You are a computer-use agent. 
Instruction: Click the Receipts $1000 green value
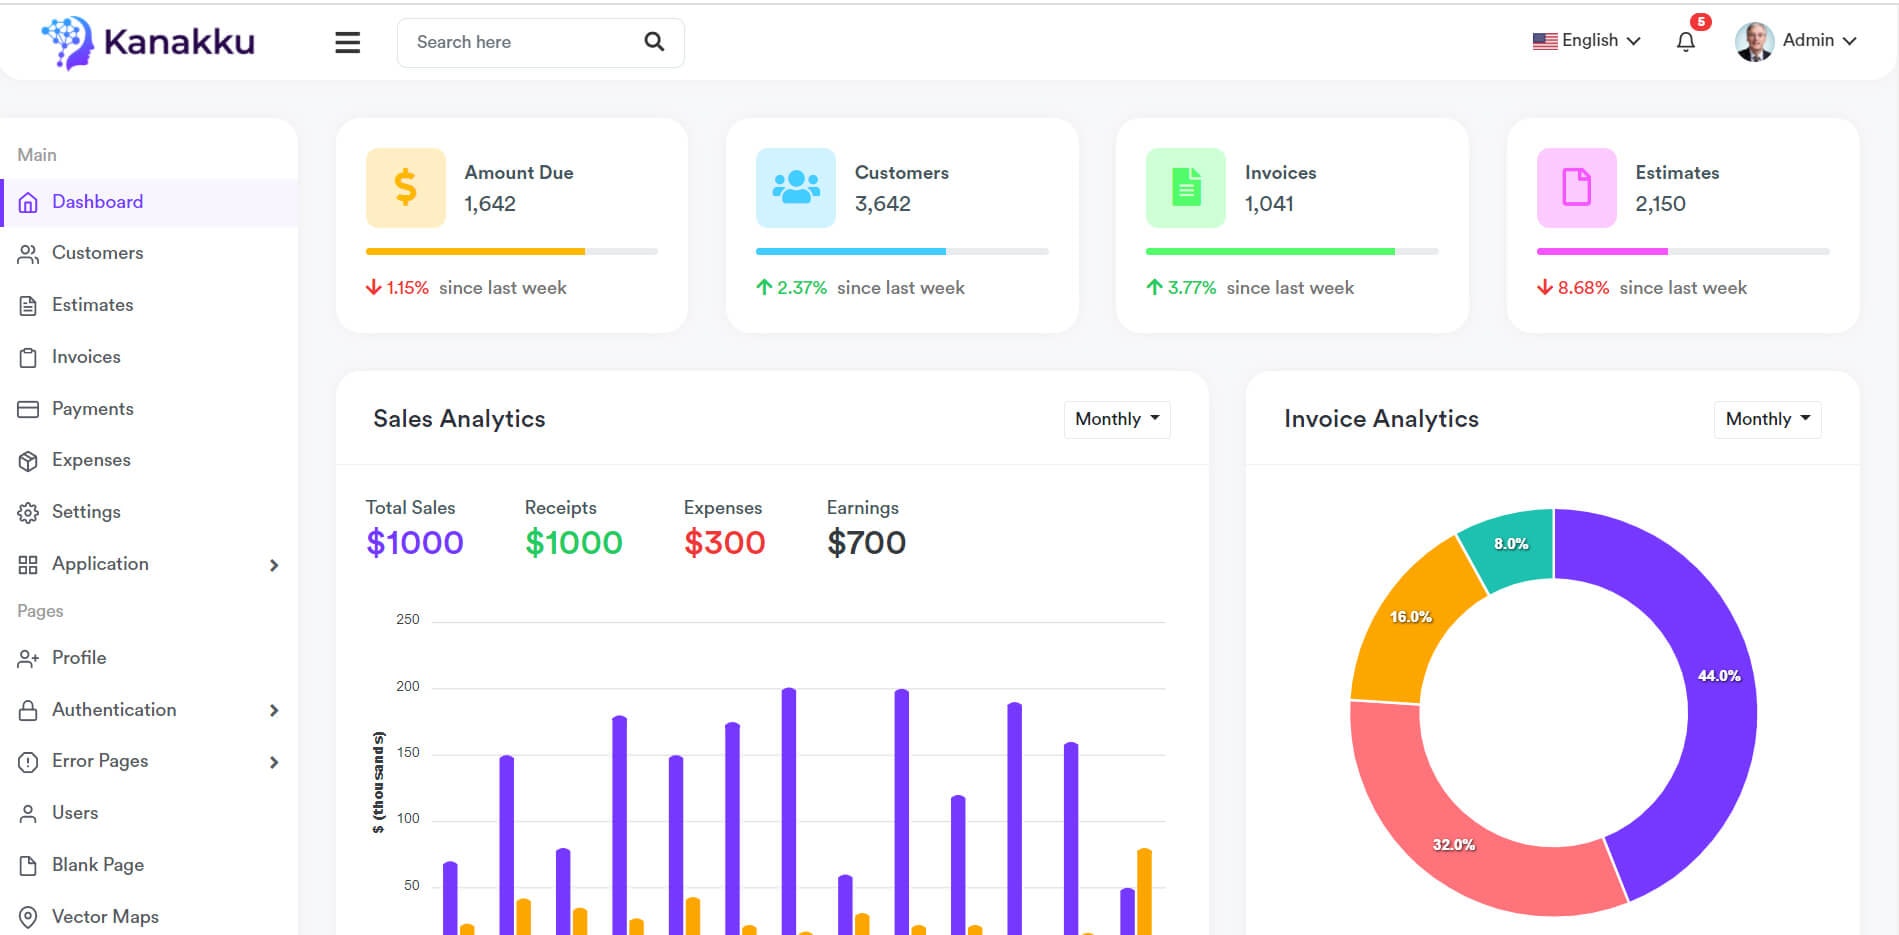574,543
